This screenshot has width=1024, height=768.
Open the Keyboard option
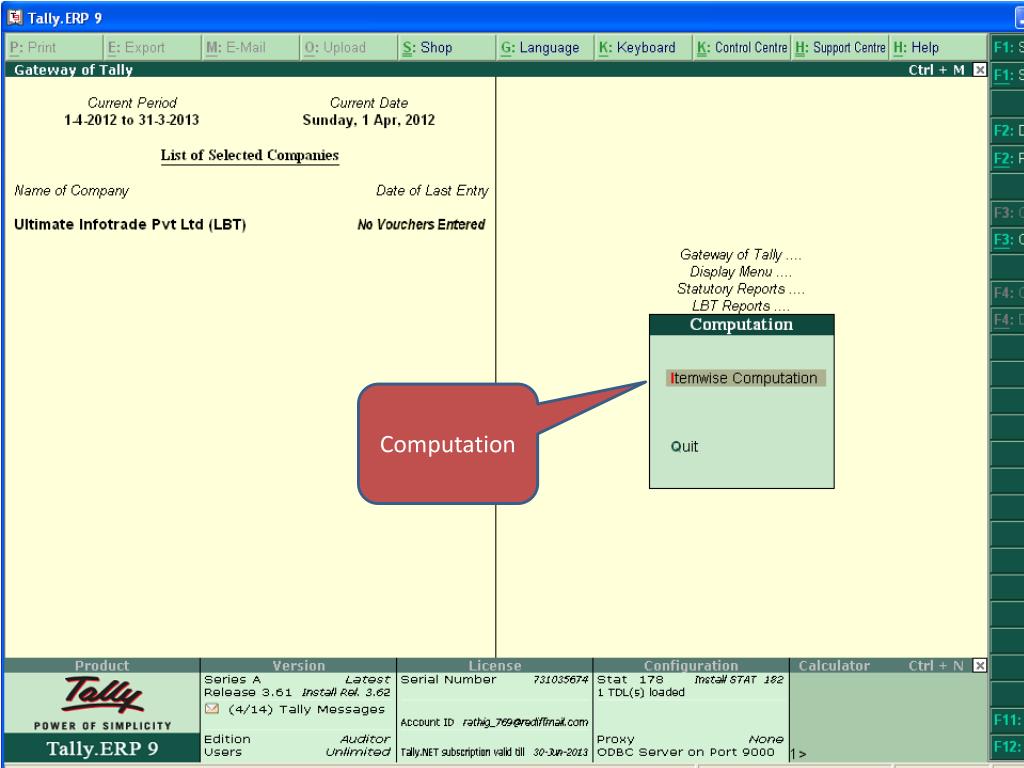[643, 48]
